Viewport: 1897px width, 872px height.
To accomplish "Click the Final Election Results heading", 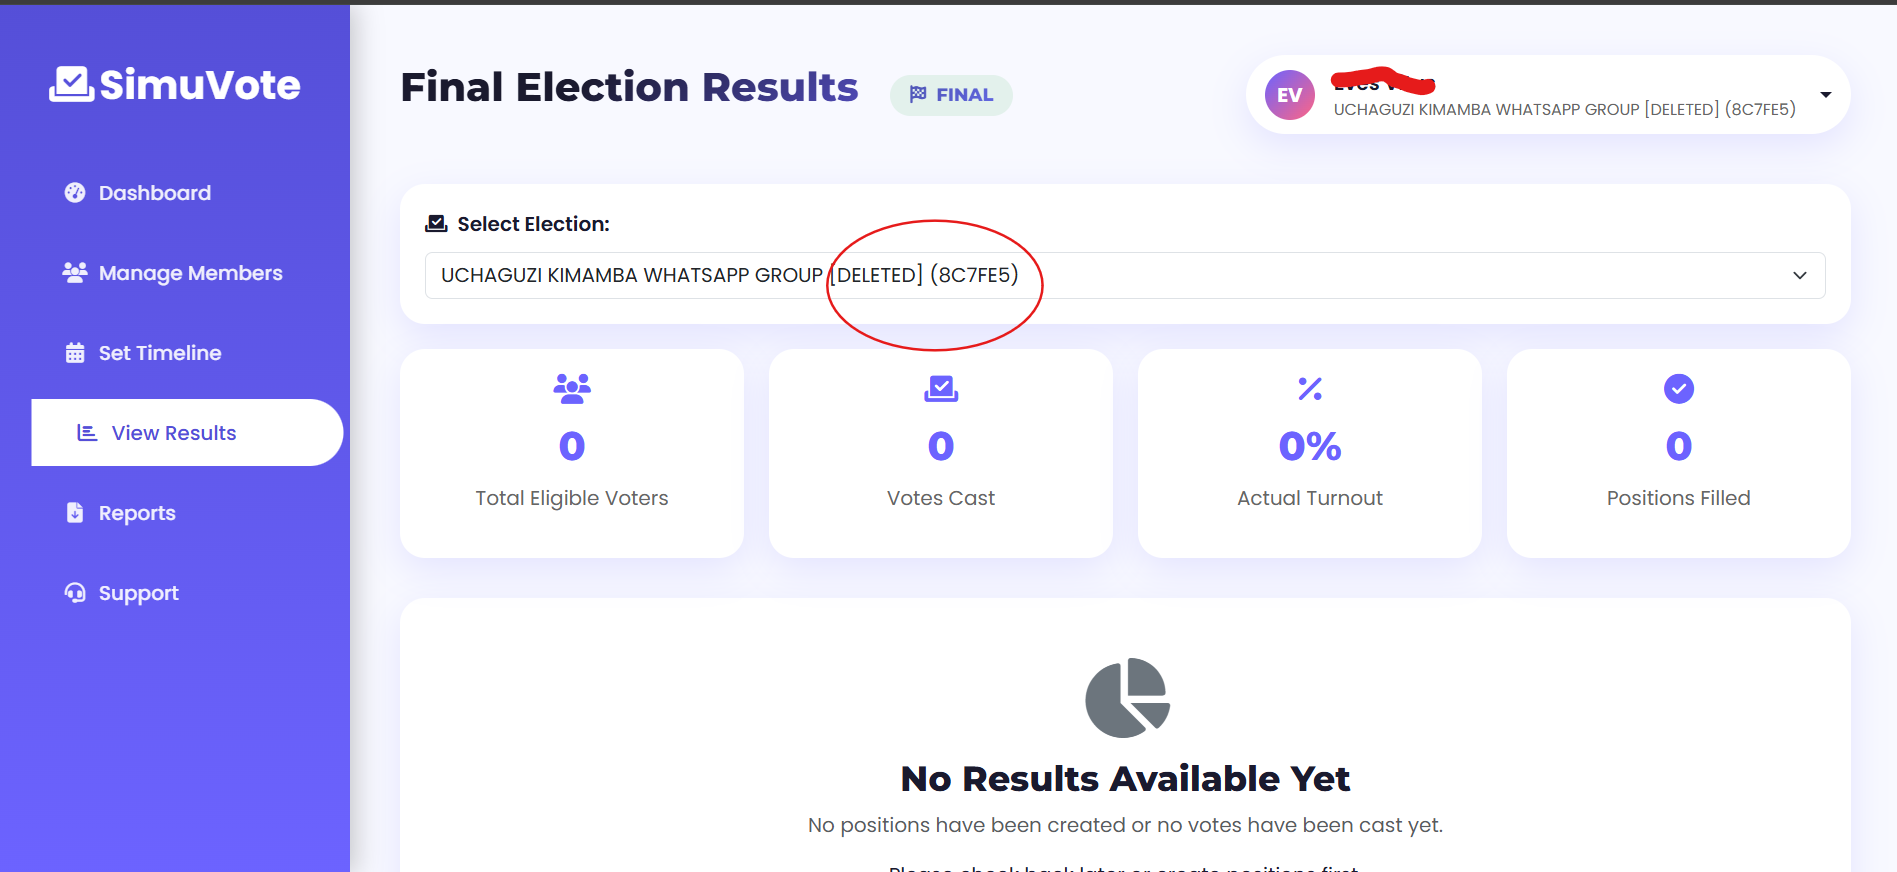I will pos(628,88).
